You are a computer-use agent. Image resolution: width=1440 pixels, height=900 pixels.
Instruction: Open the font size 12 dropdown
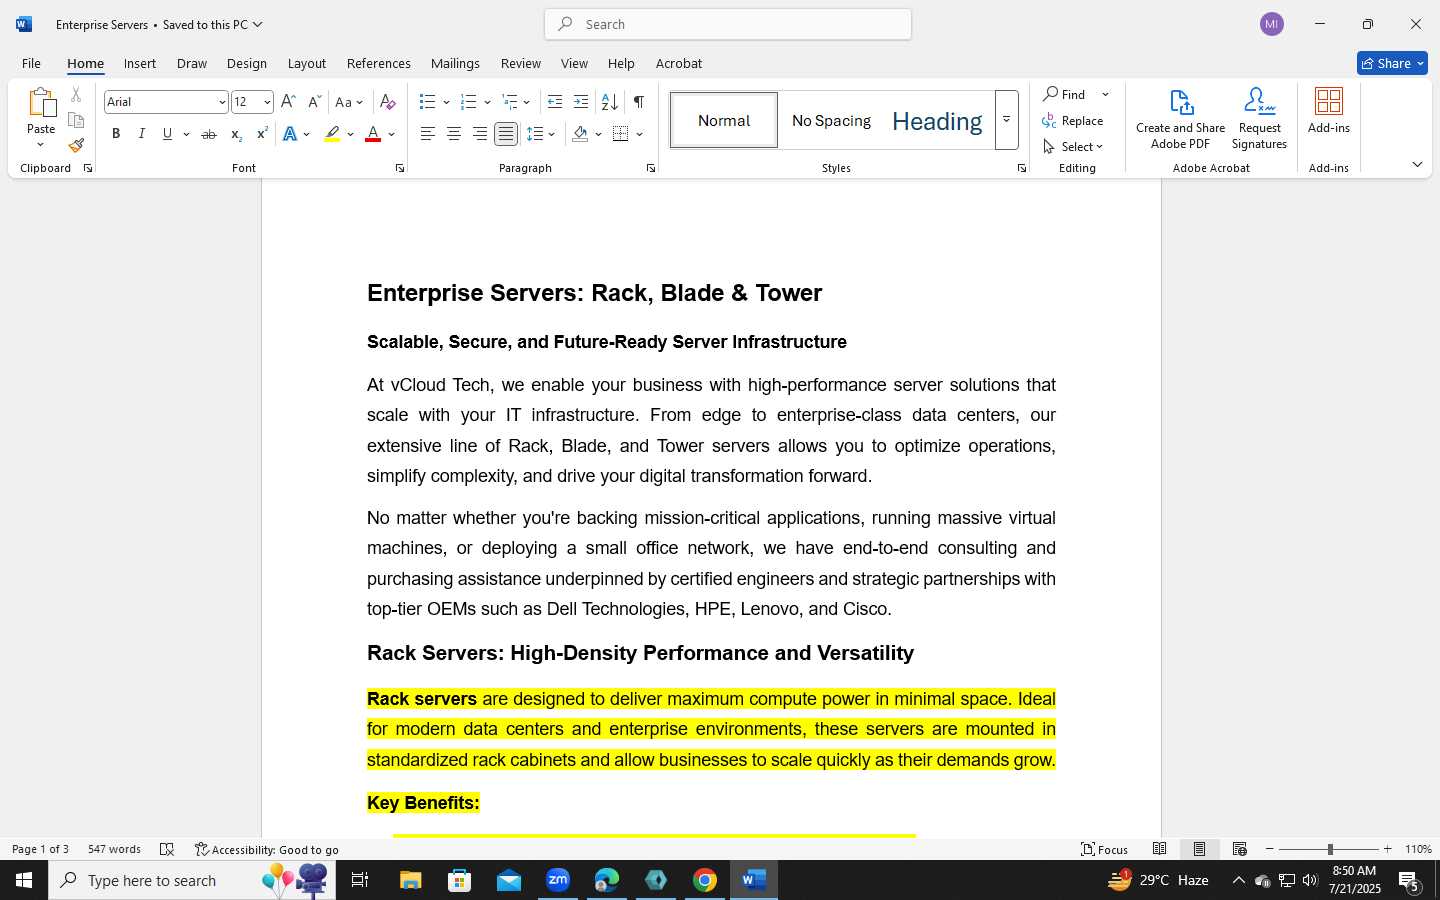267,102
